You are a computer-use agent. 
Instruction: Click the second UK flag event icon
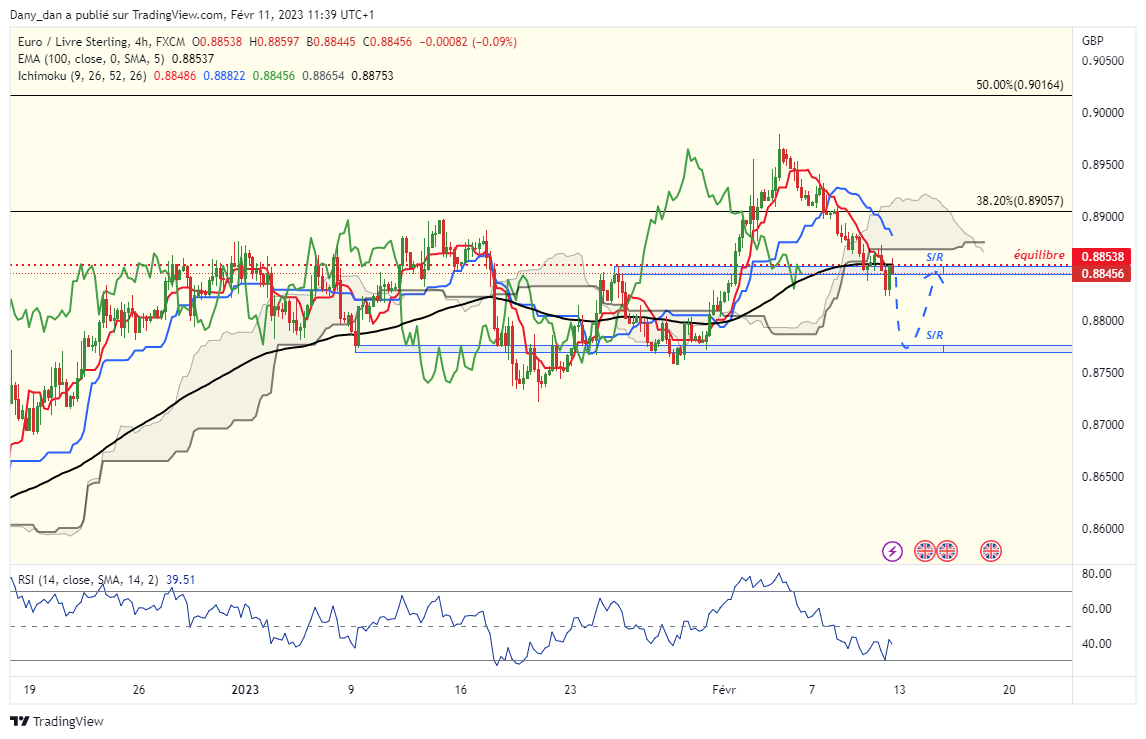[947, 550]
